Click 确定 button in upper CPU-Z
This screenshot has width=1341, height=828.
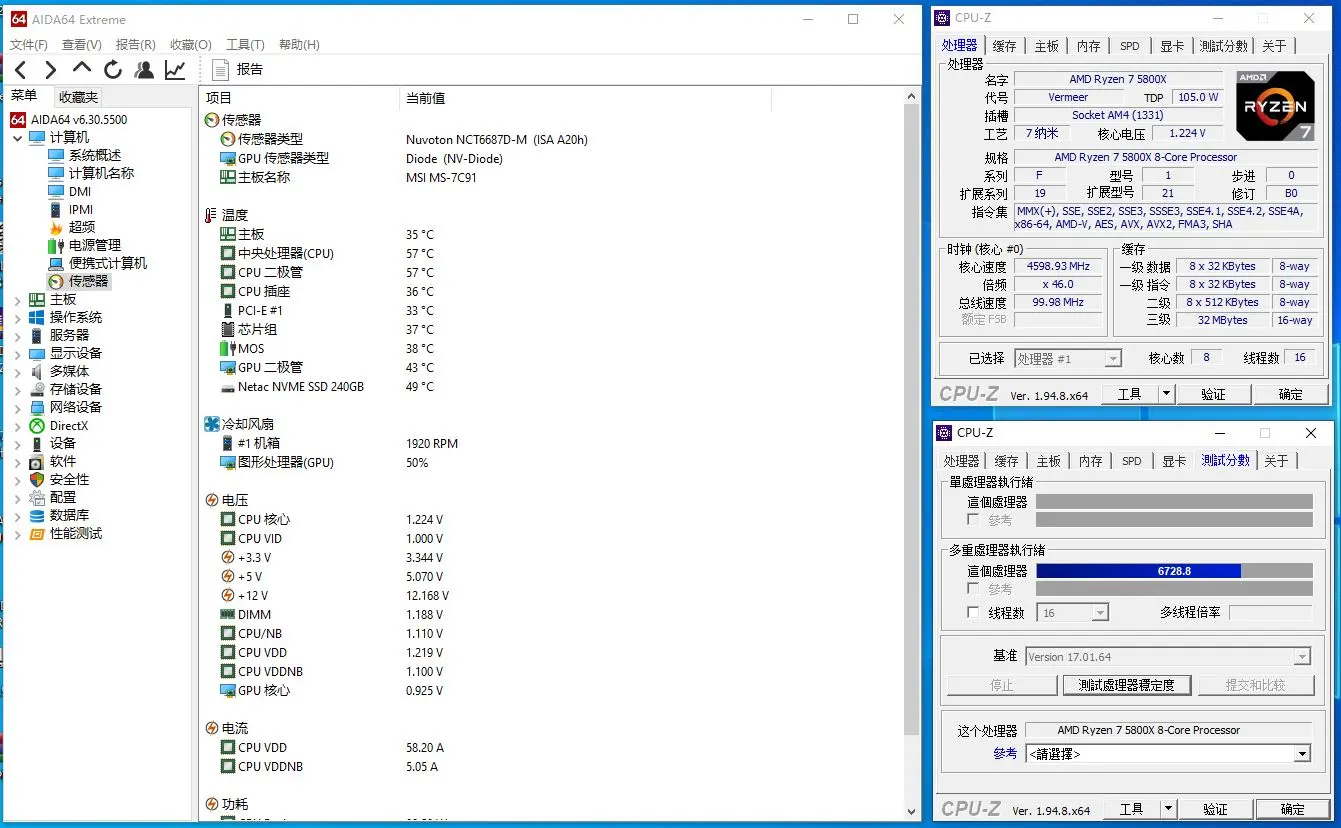point(1291,394)
